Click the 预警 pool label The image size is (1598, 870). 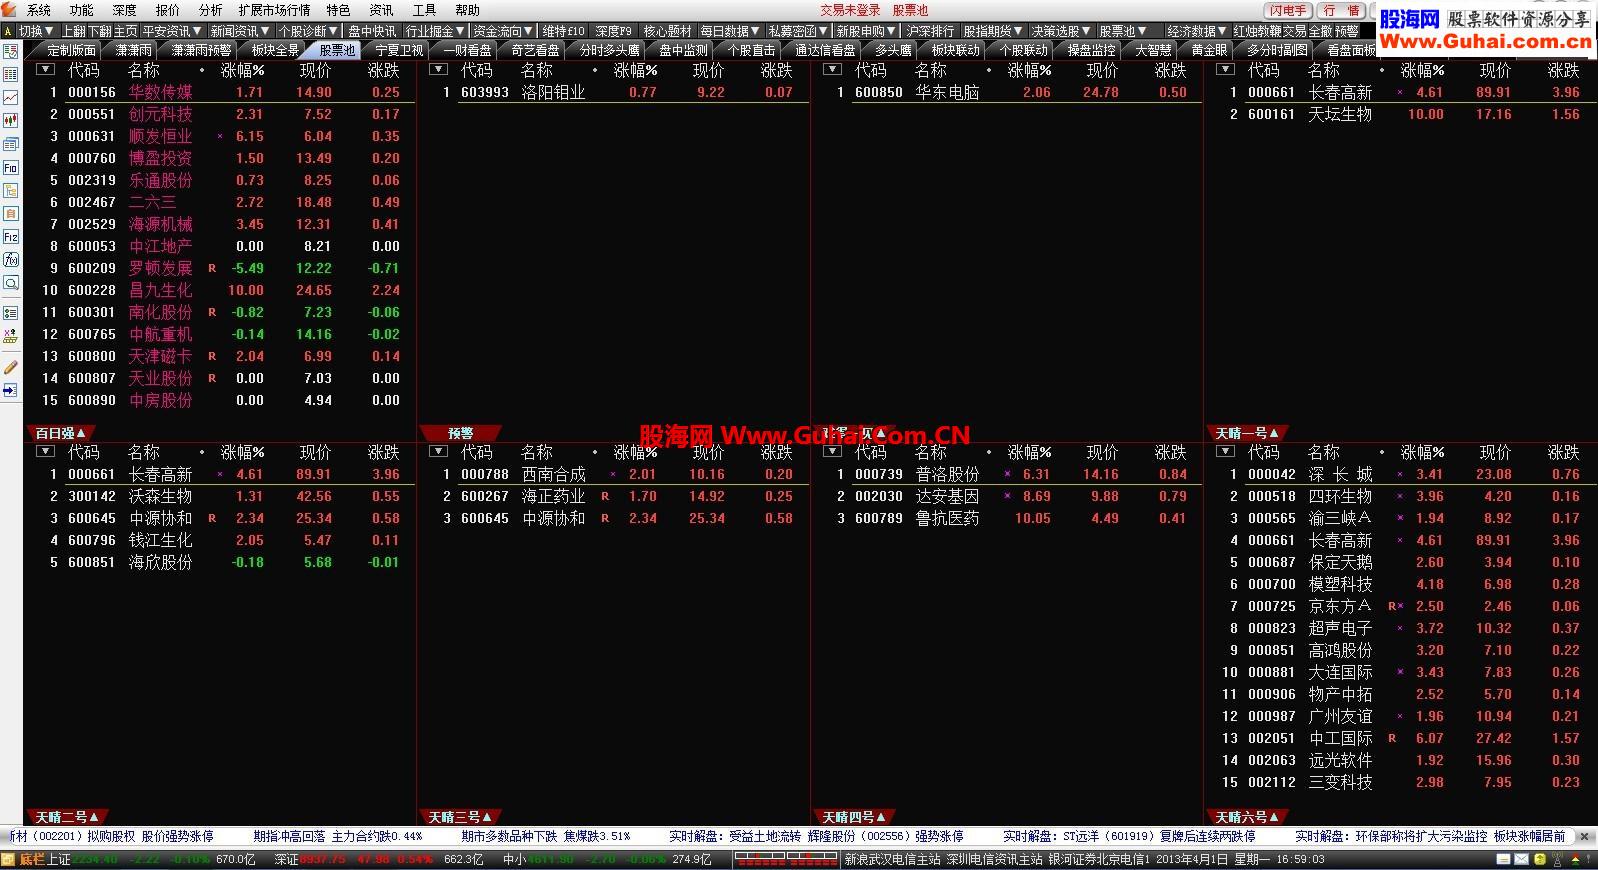(x=460, y=433)
